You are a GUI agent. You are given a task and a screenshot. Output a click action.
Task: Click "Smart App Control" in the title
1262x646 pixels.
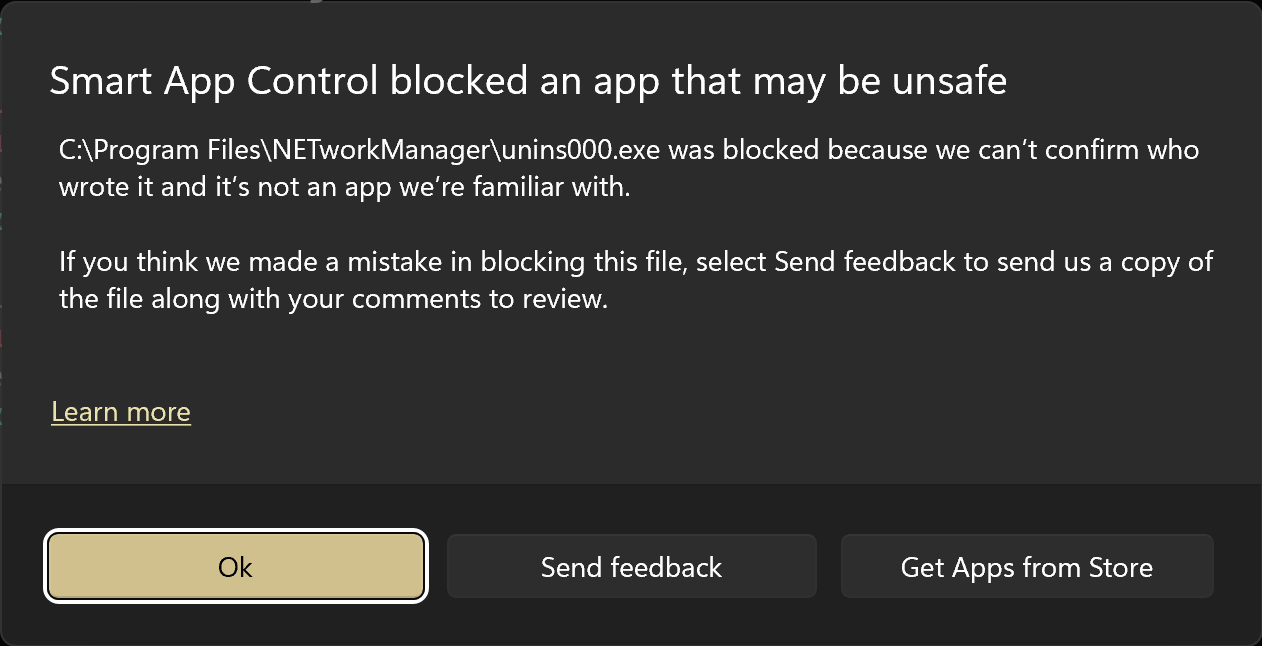[213, 81]
